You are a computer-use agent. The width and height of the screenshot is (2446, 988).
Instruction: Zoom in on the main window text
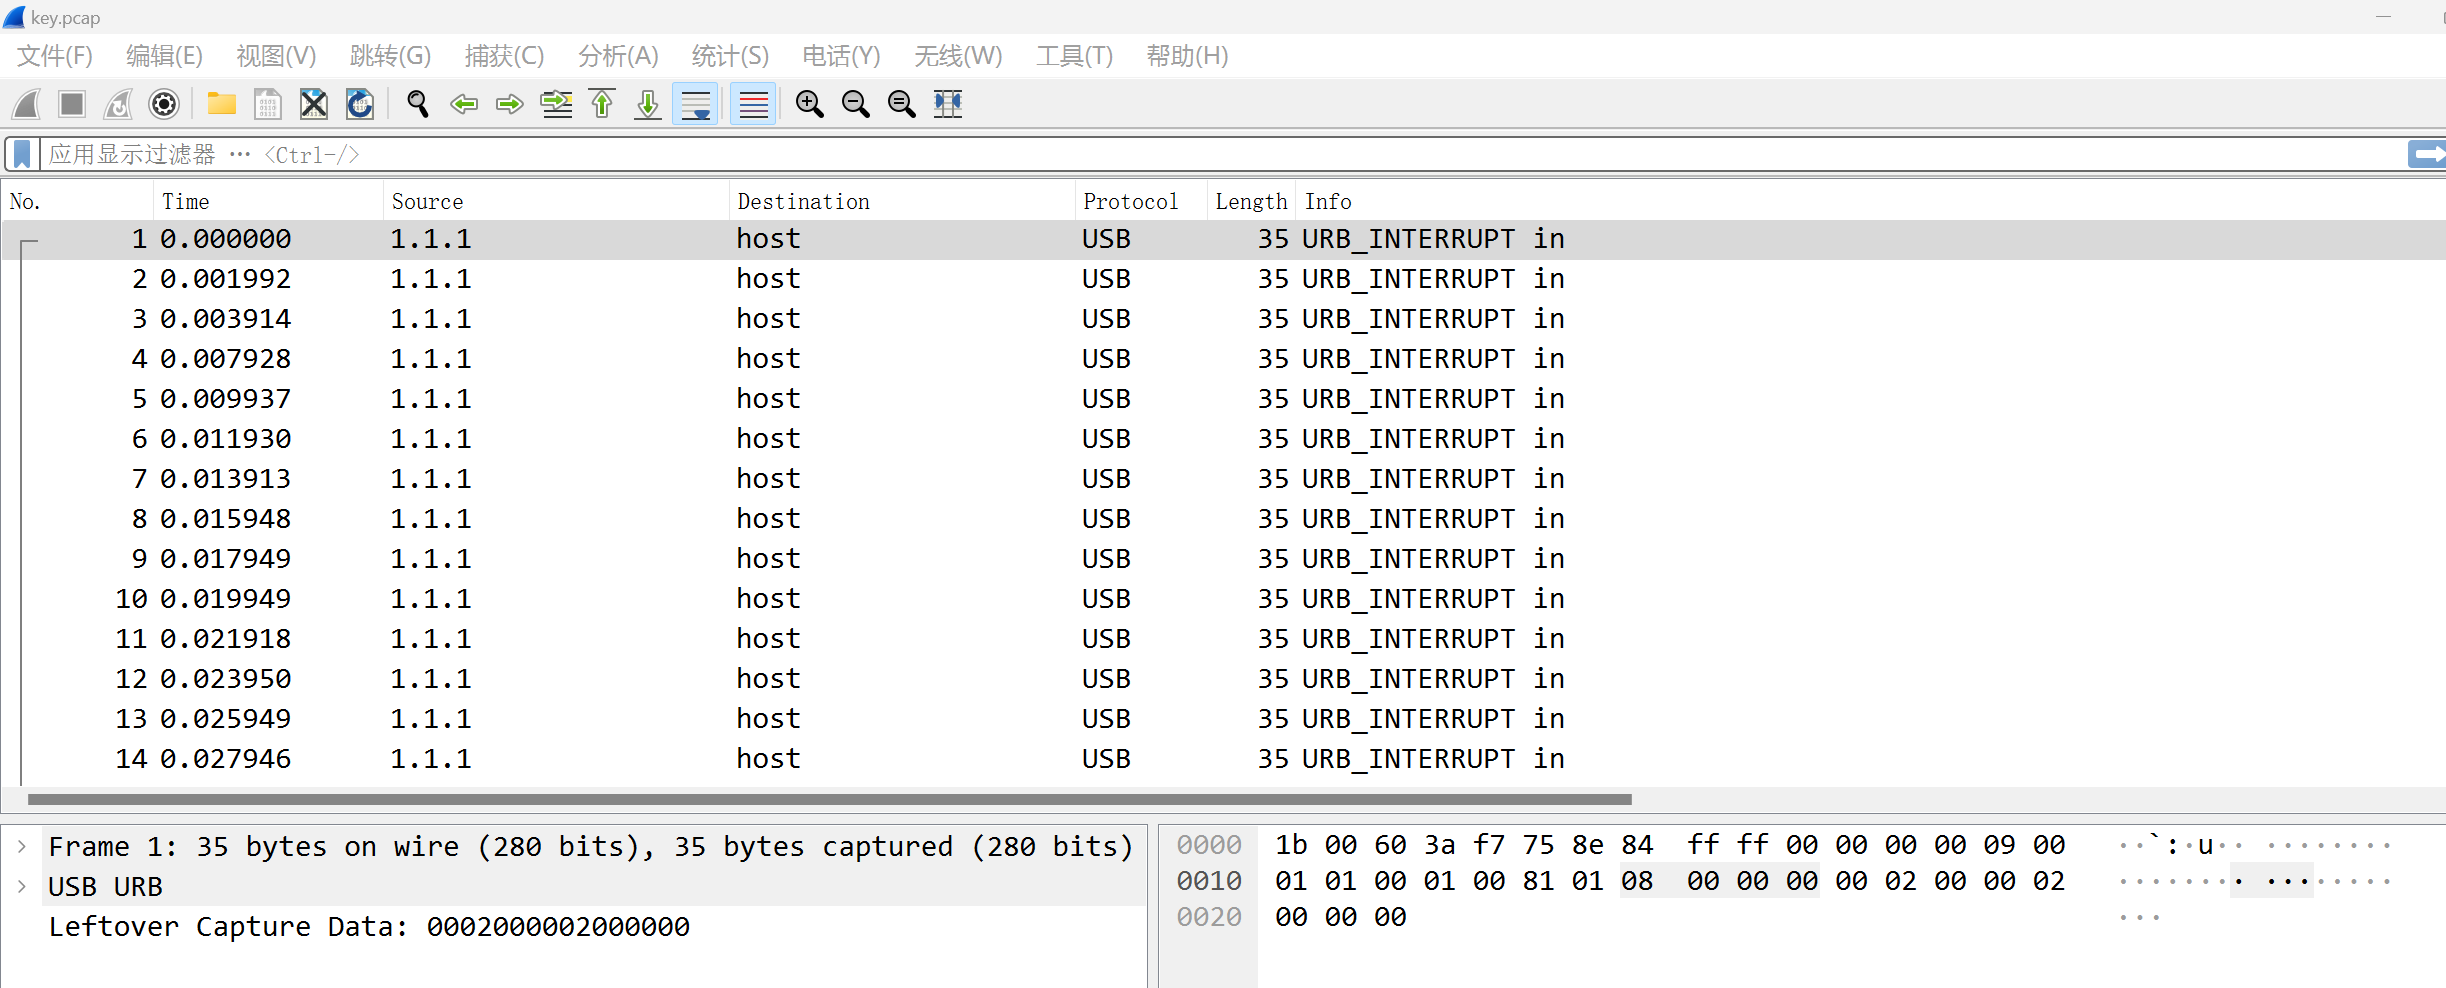pos(809,104)
